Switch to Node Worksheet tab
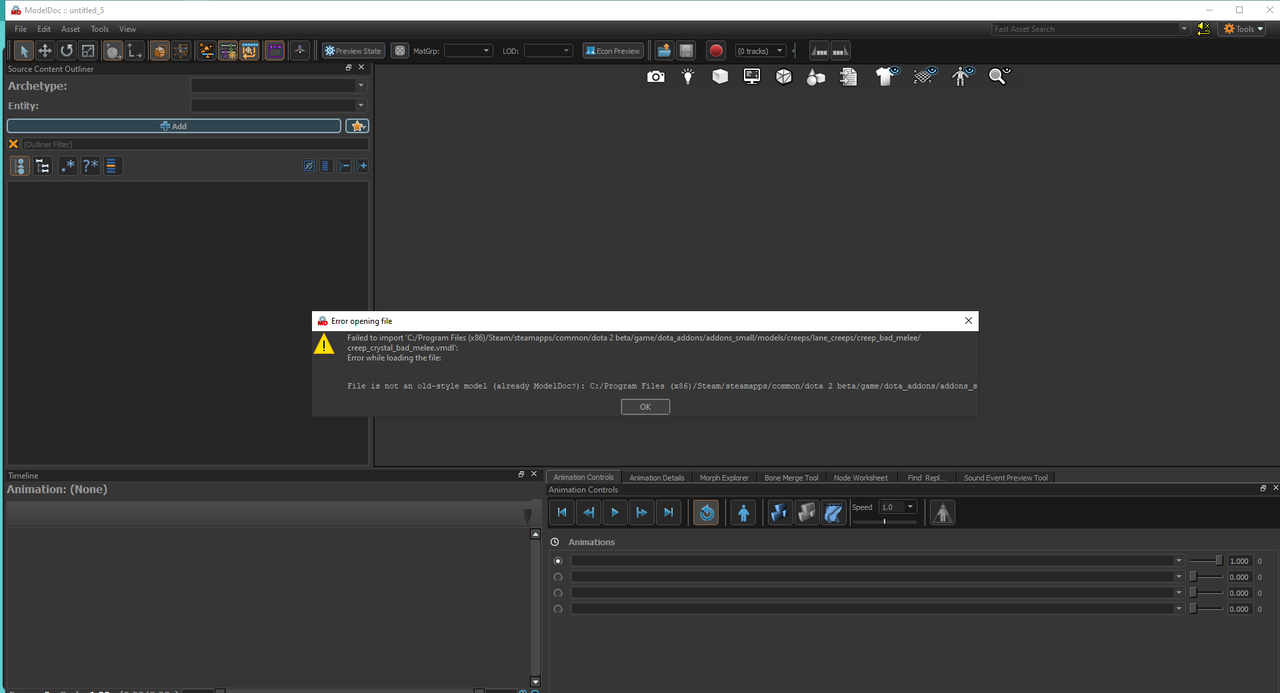Image resolution: width=1280 pixels, height=693 pixels. (861, 478)
